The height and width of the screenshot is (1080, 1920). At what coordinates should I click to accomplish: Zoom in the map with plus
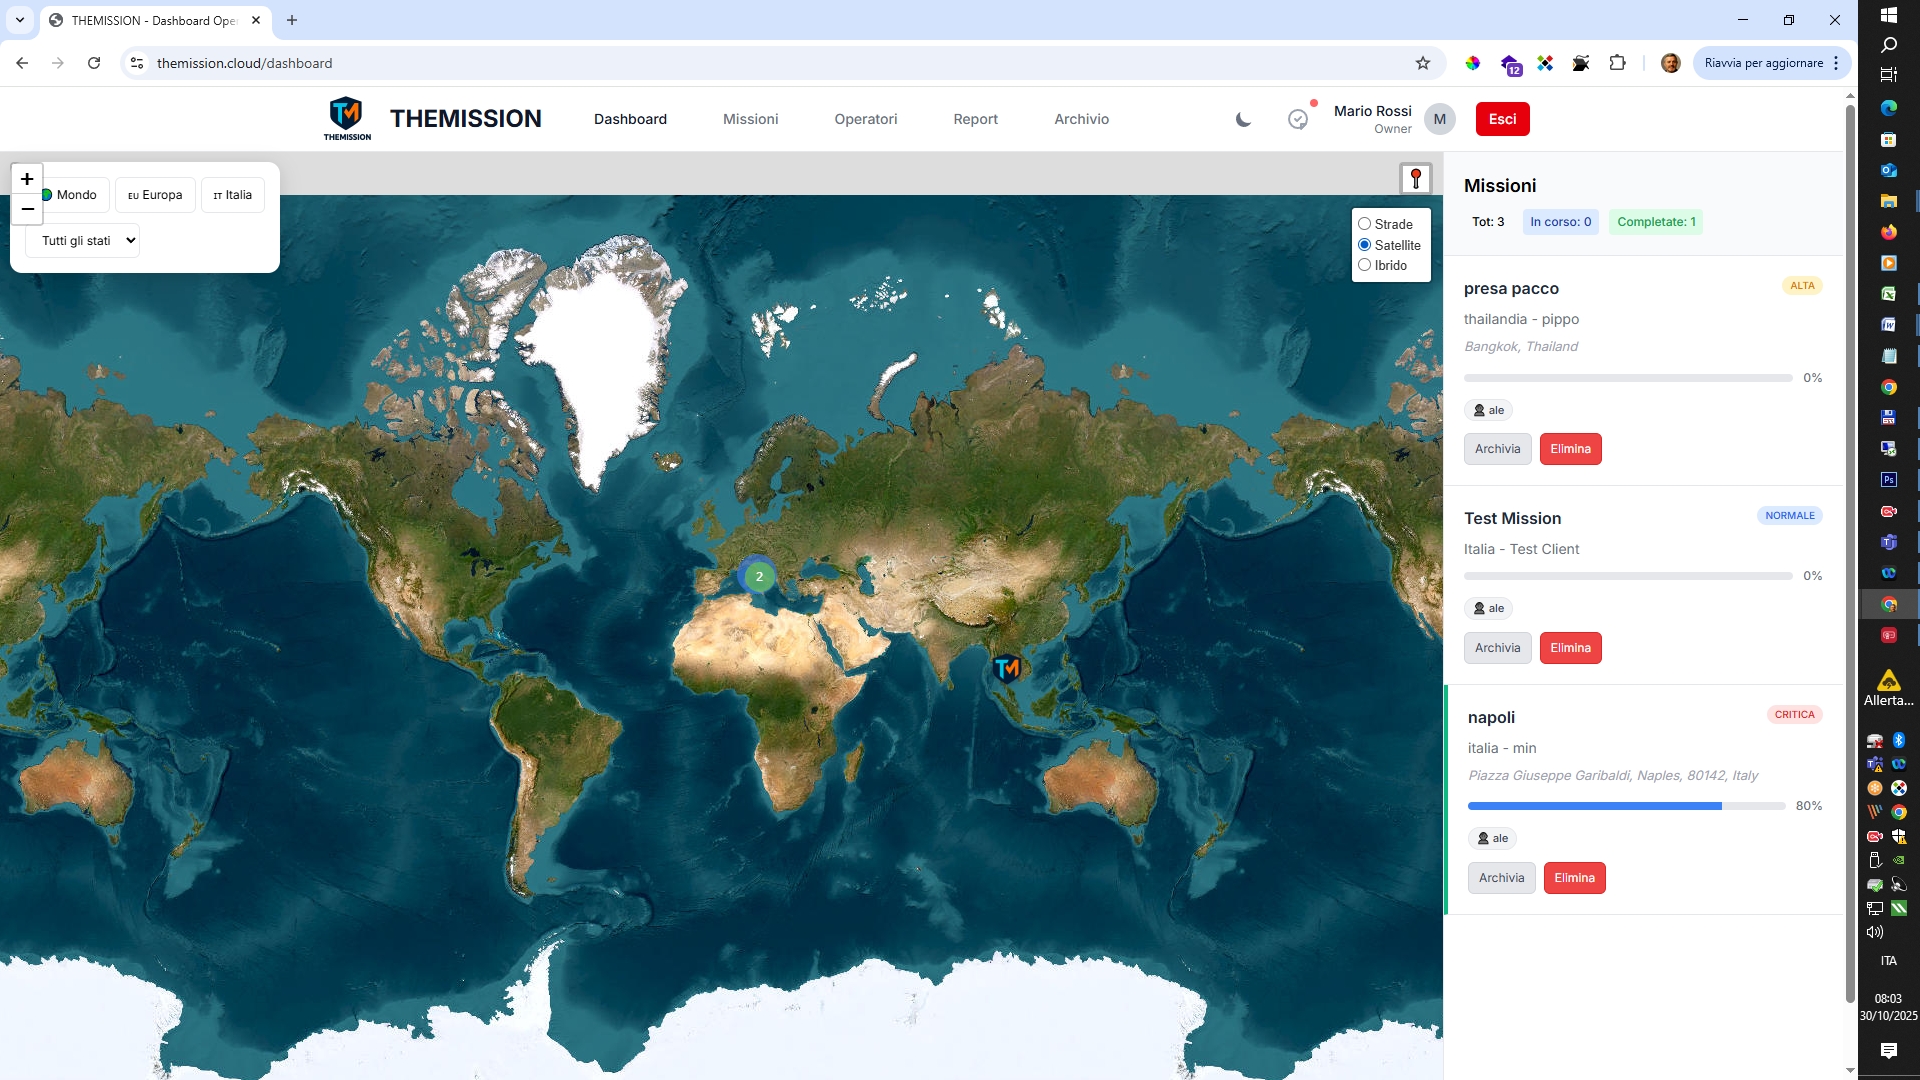click(27, 179)
